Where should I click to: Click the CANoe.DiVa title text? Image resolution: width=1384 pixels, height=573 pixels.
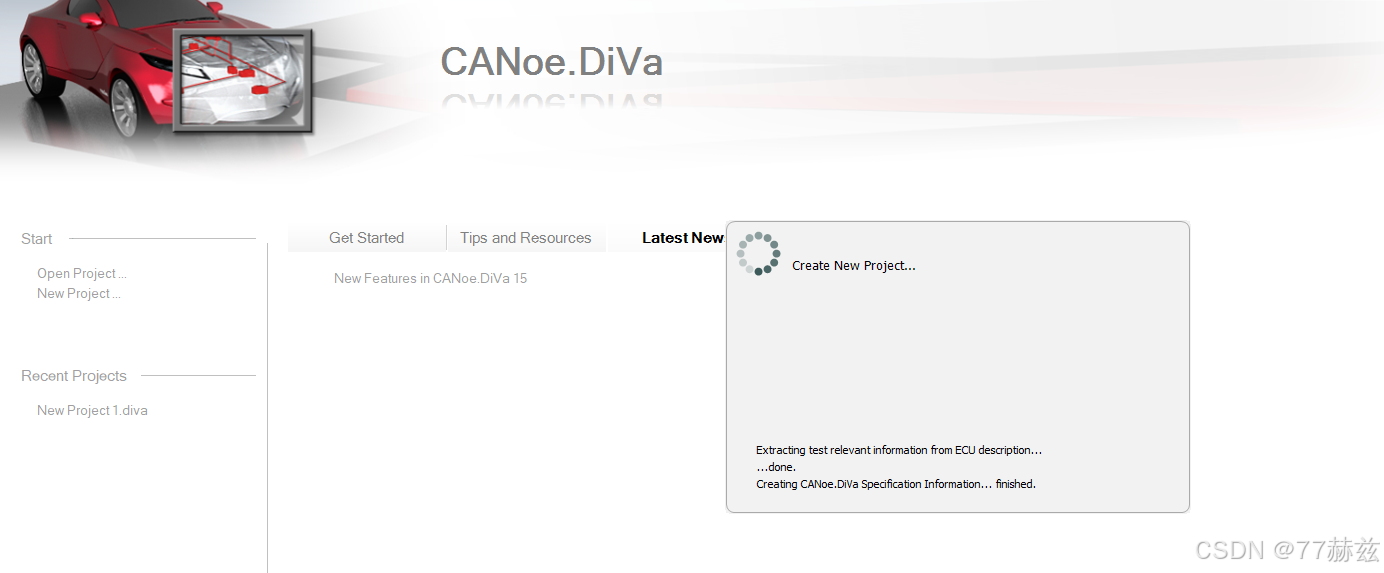(x=551, y=62)
